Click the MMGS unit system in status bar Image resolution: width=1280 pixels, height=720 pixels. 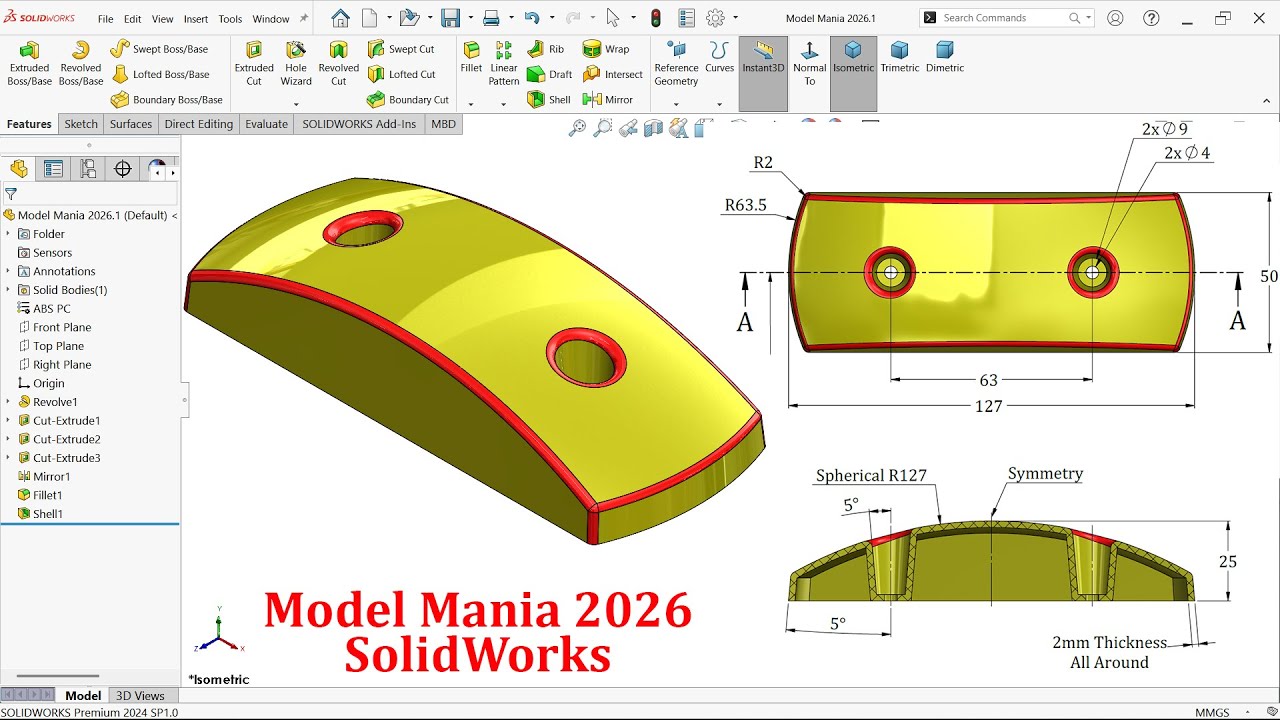coord(1212,713)
